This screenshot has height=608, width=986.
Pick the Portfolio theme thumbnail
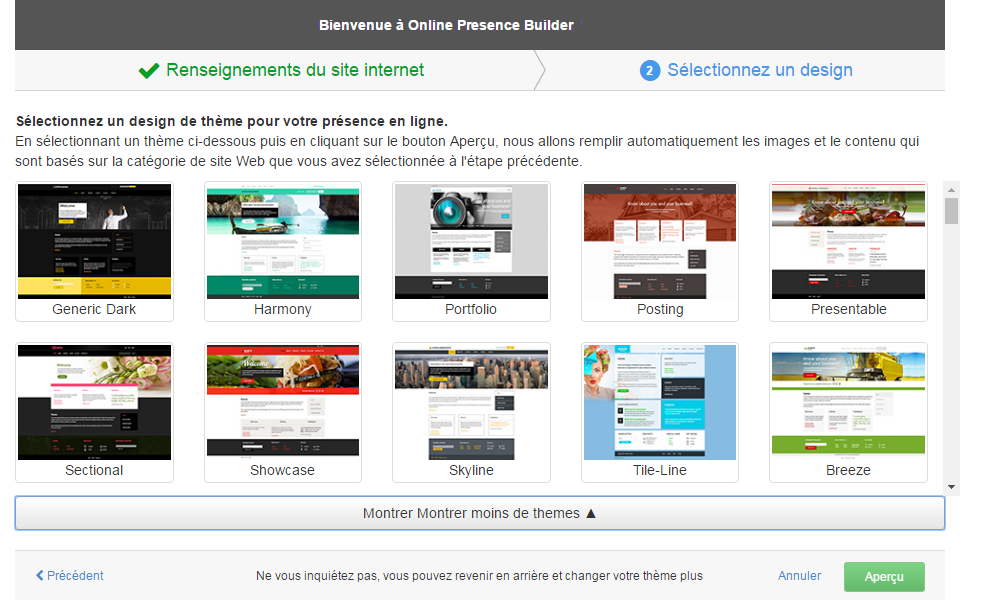(x=471, y=241)
